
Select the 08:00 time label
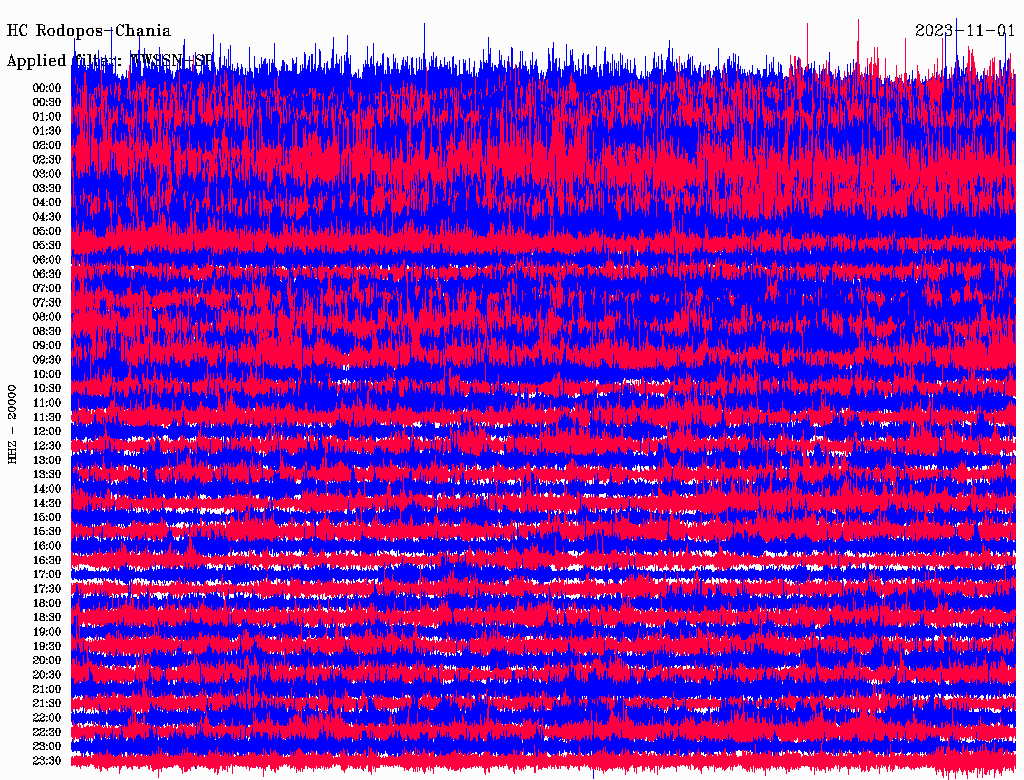46,317
